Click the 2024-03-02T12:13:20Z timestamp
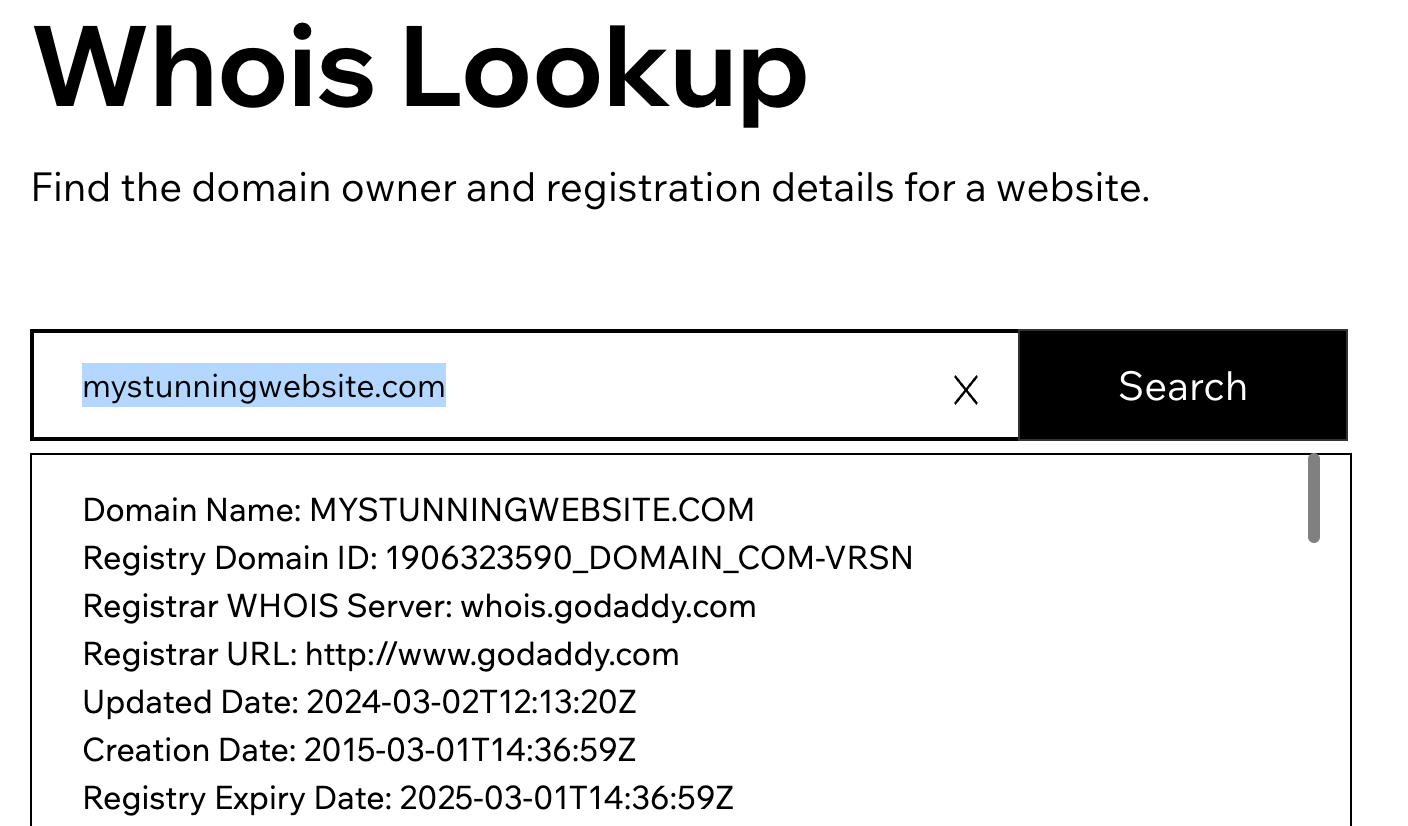The width and height of the screenshot is (1408, 826). pyautogui.click(x=471, y=702)
